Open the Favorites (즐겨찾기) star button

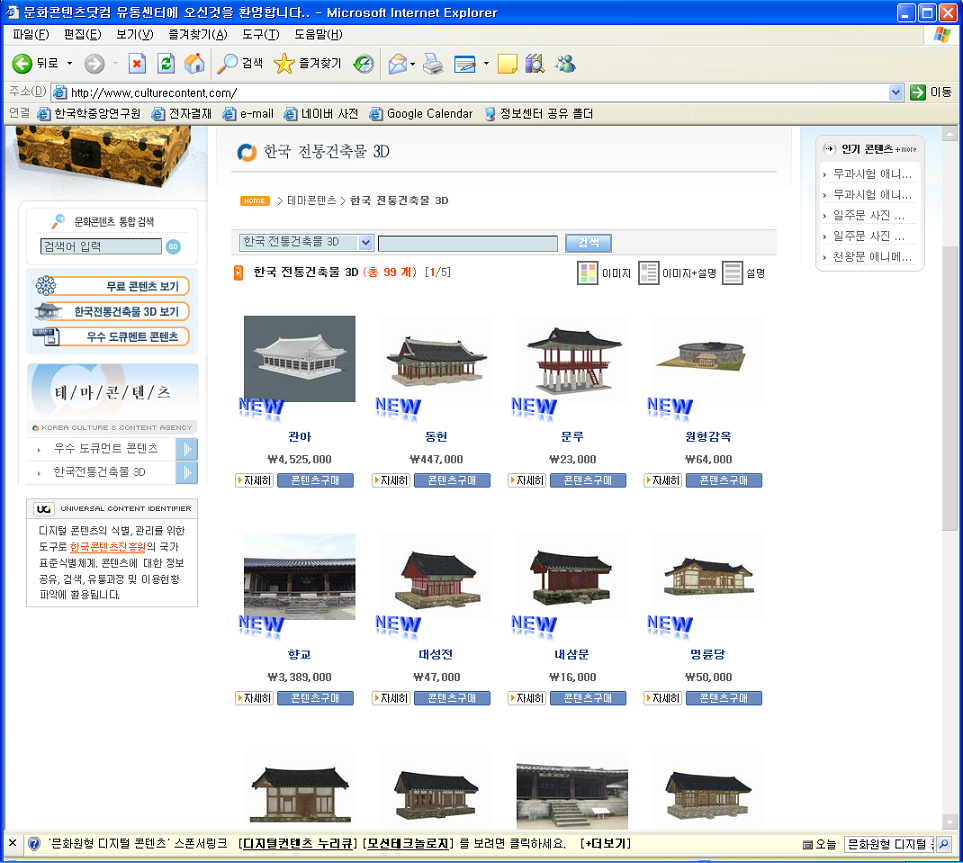coord(307,63)
